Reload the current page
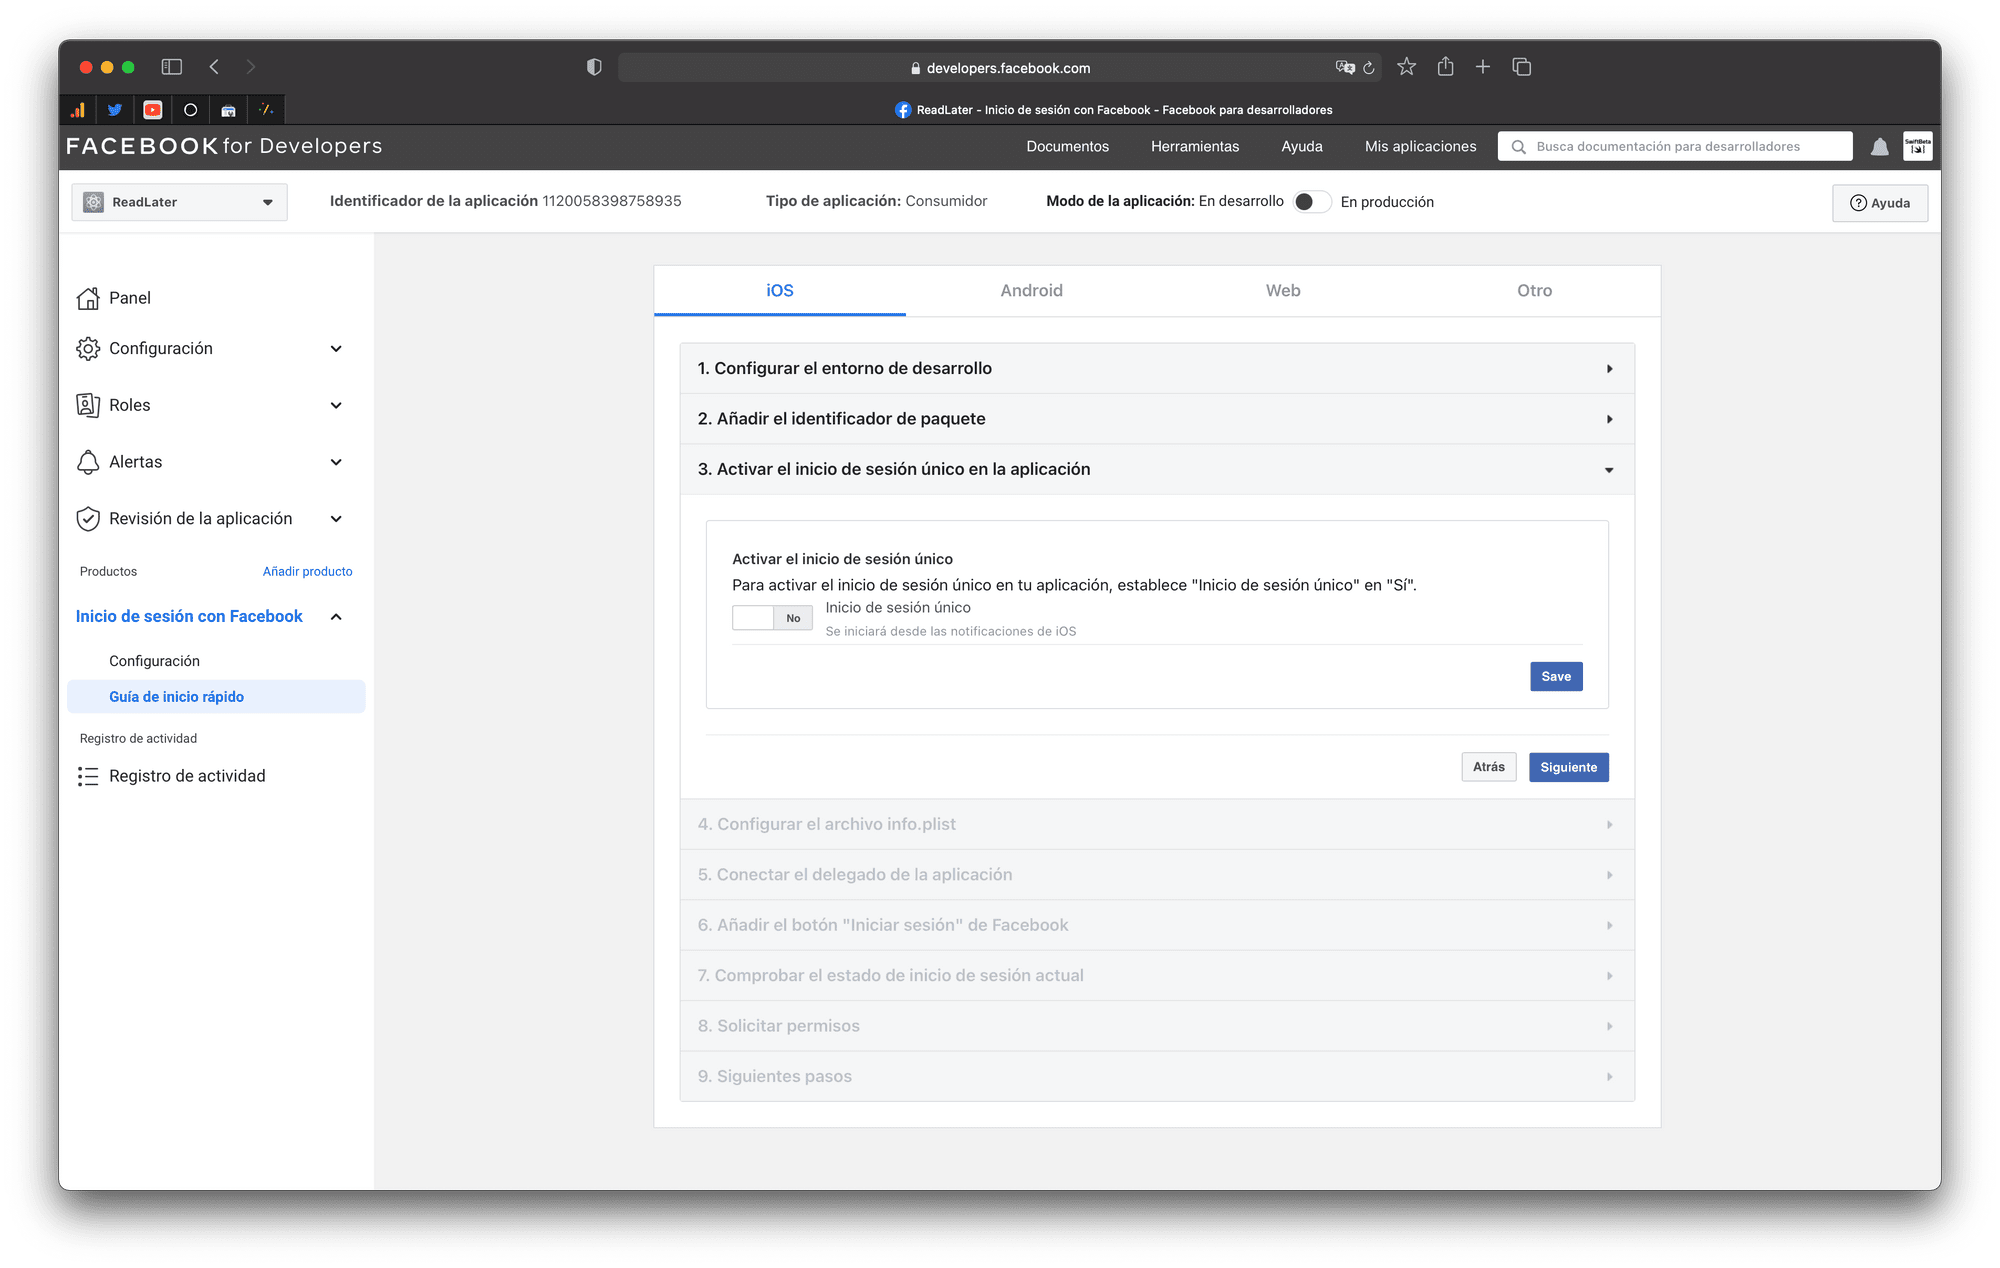Viewport: 2000px width, 1268px height. (1369, 68)
